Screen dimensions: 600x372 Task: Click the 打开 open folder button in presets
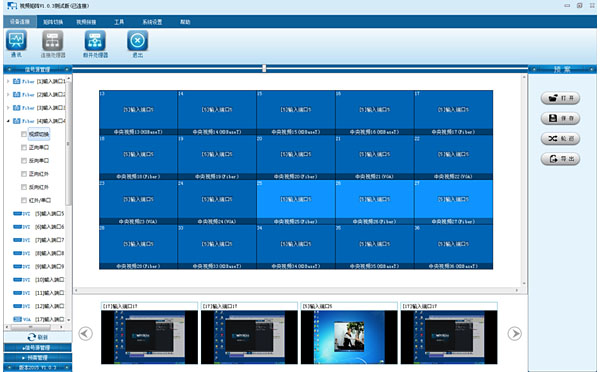pyautogui.click(x=560, y=98)
